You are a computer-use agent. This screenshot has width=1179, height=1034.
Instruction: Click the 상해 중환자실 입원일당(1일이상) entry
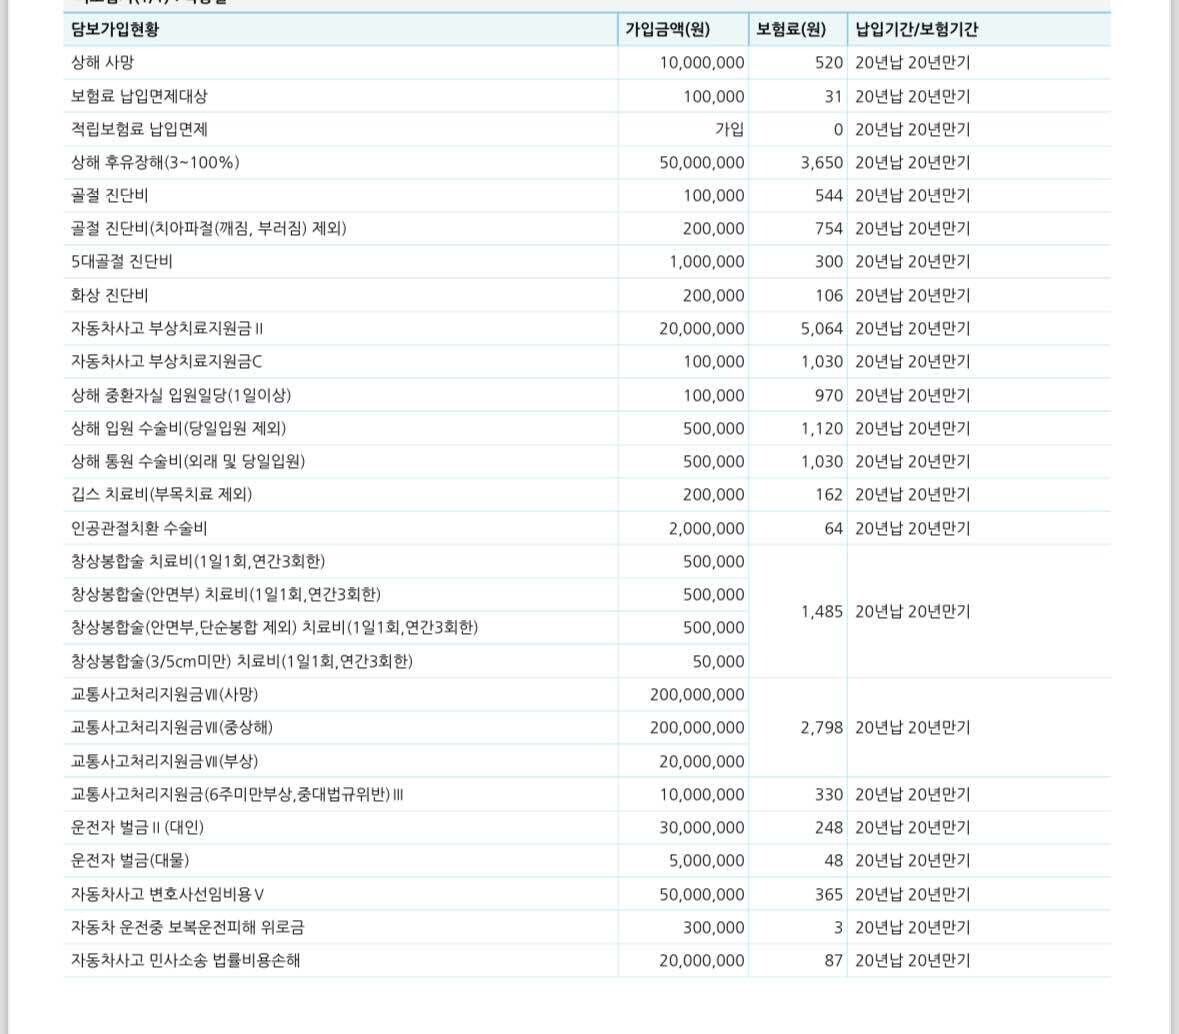(181, 395)
